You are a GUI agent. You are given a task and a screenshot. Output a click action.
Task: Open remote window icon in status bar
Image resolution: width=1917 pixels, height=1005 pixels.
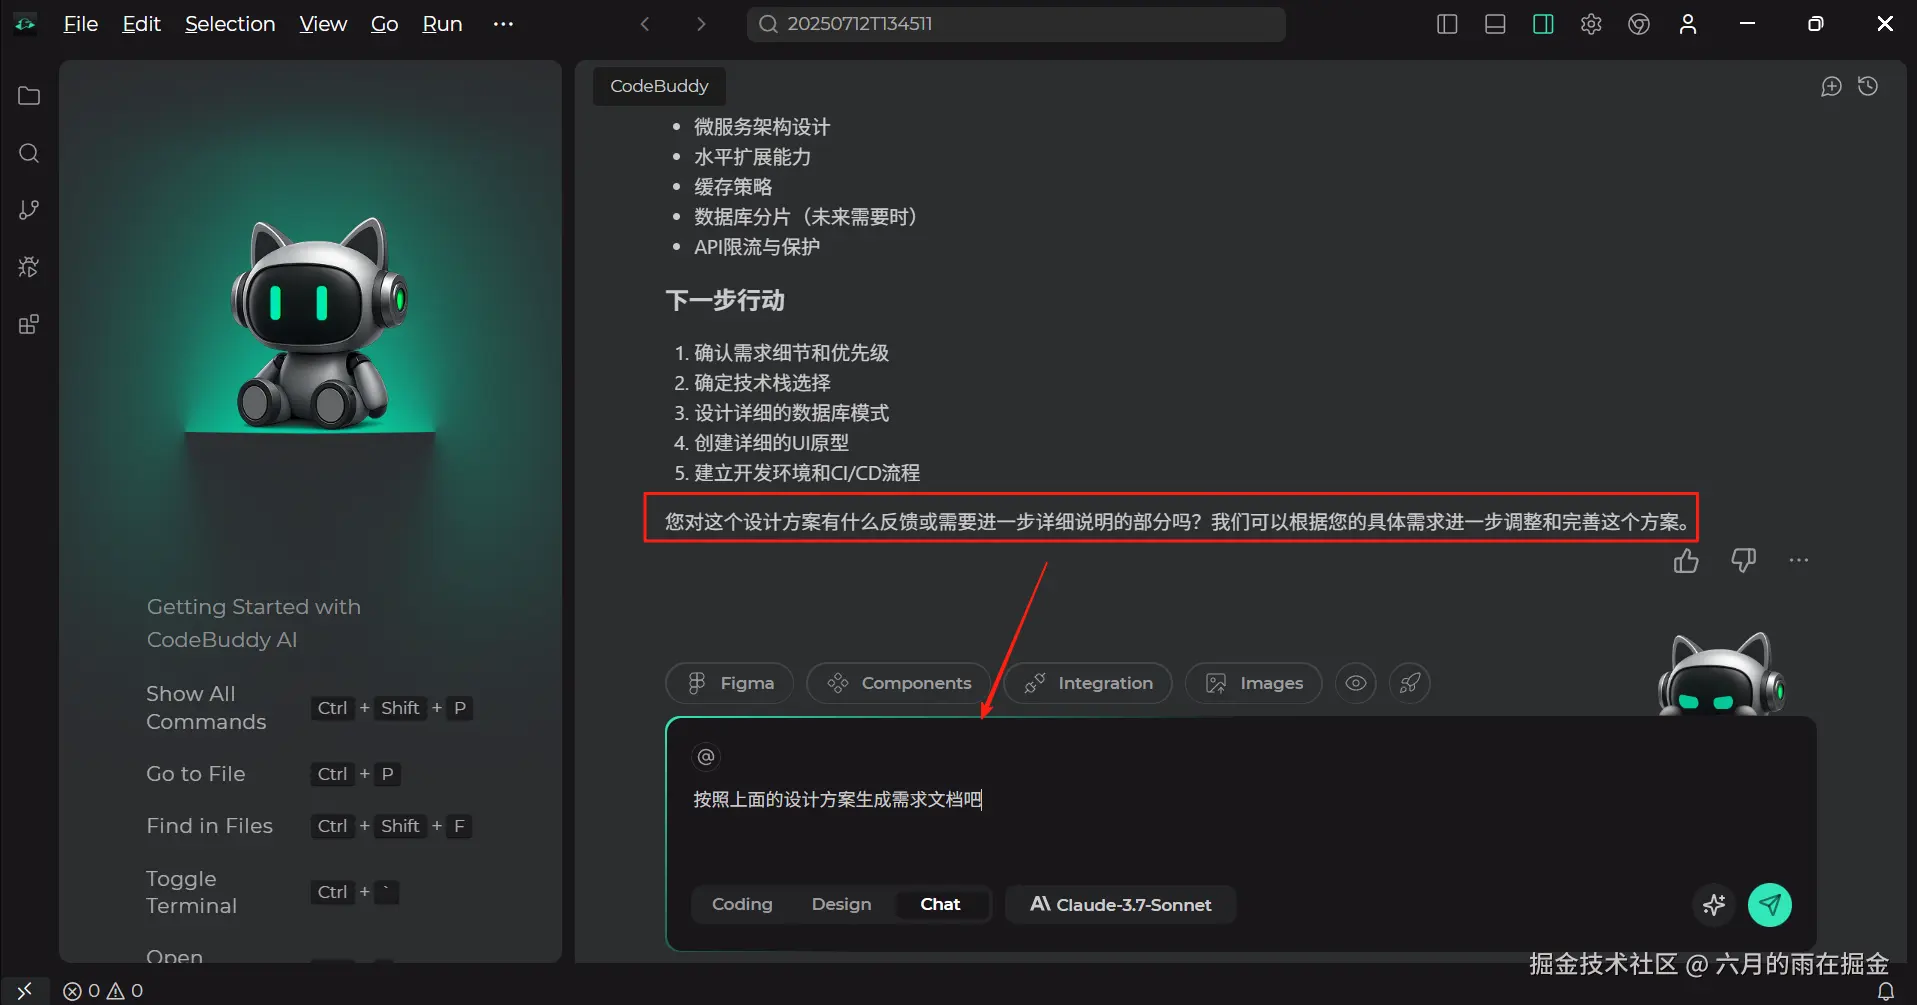[x=25, y=991]
